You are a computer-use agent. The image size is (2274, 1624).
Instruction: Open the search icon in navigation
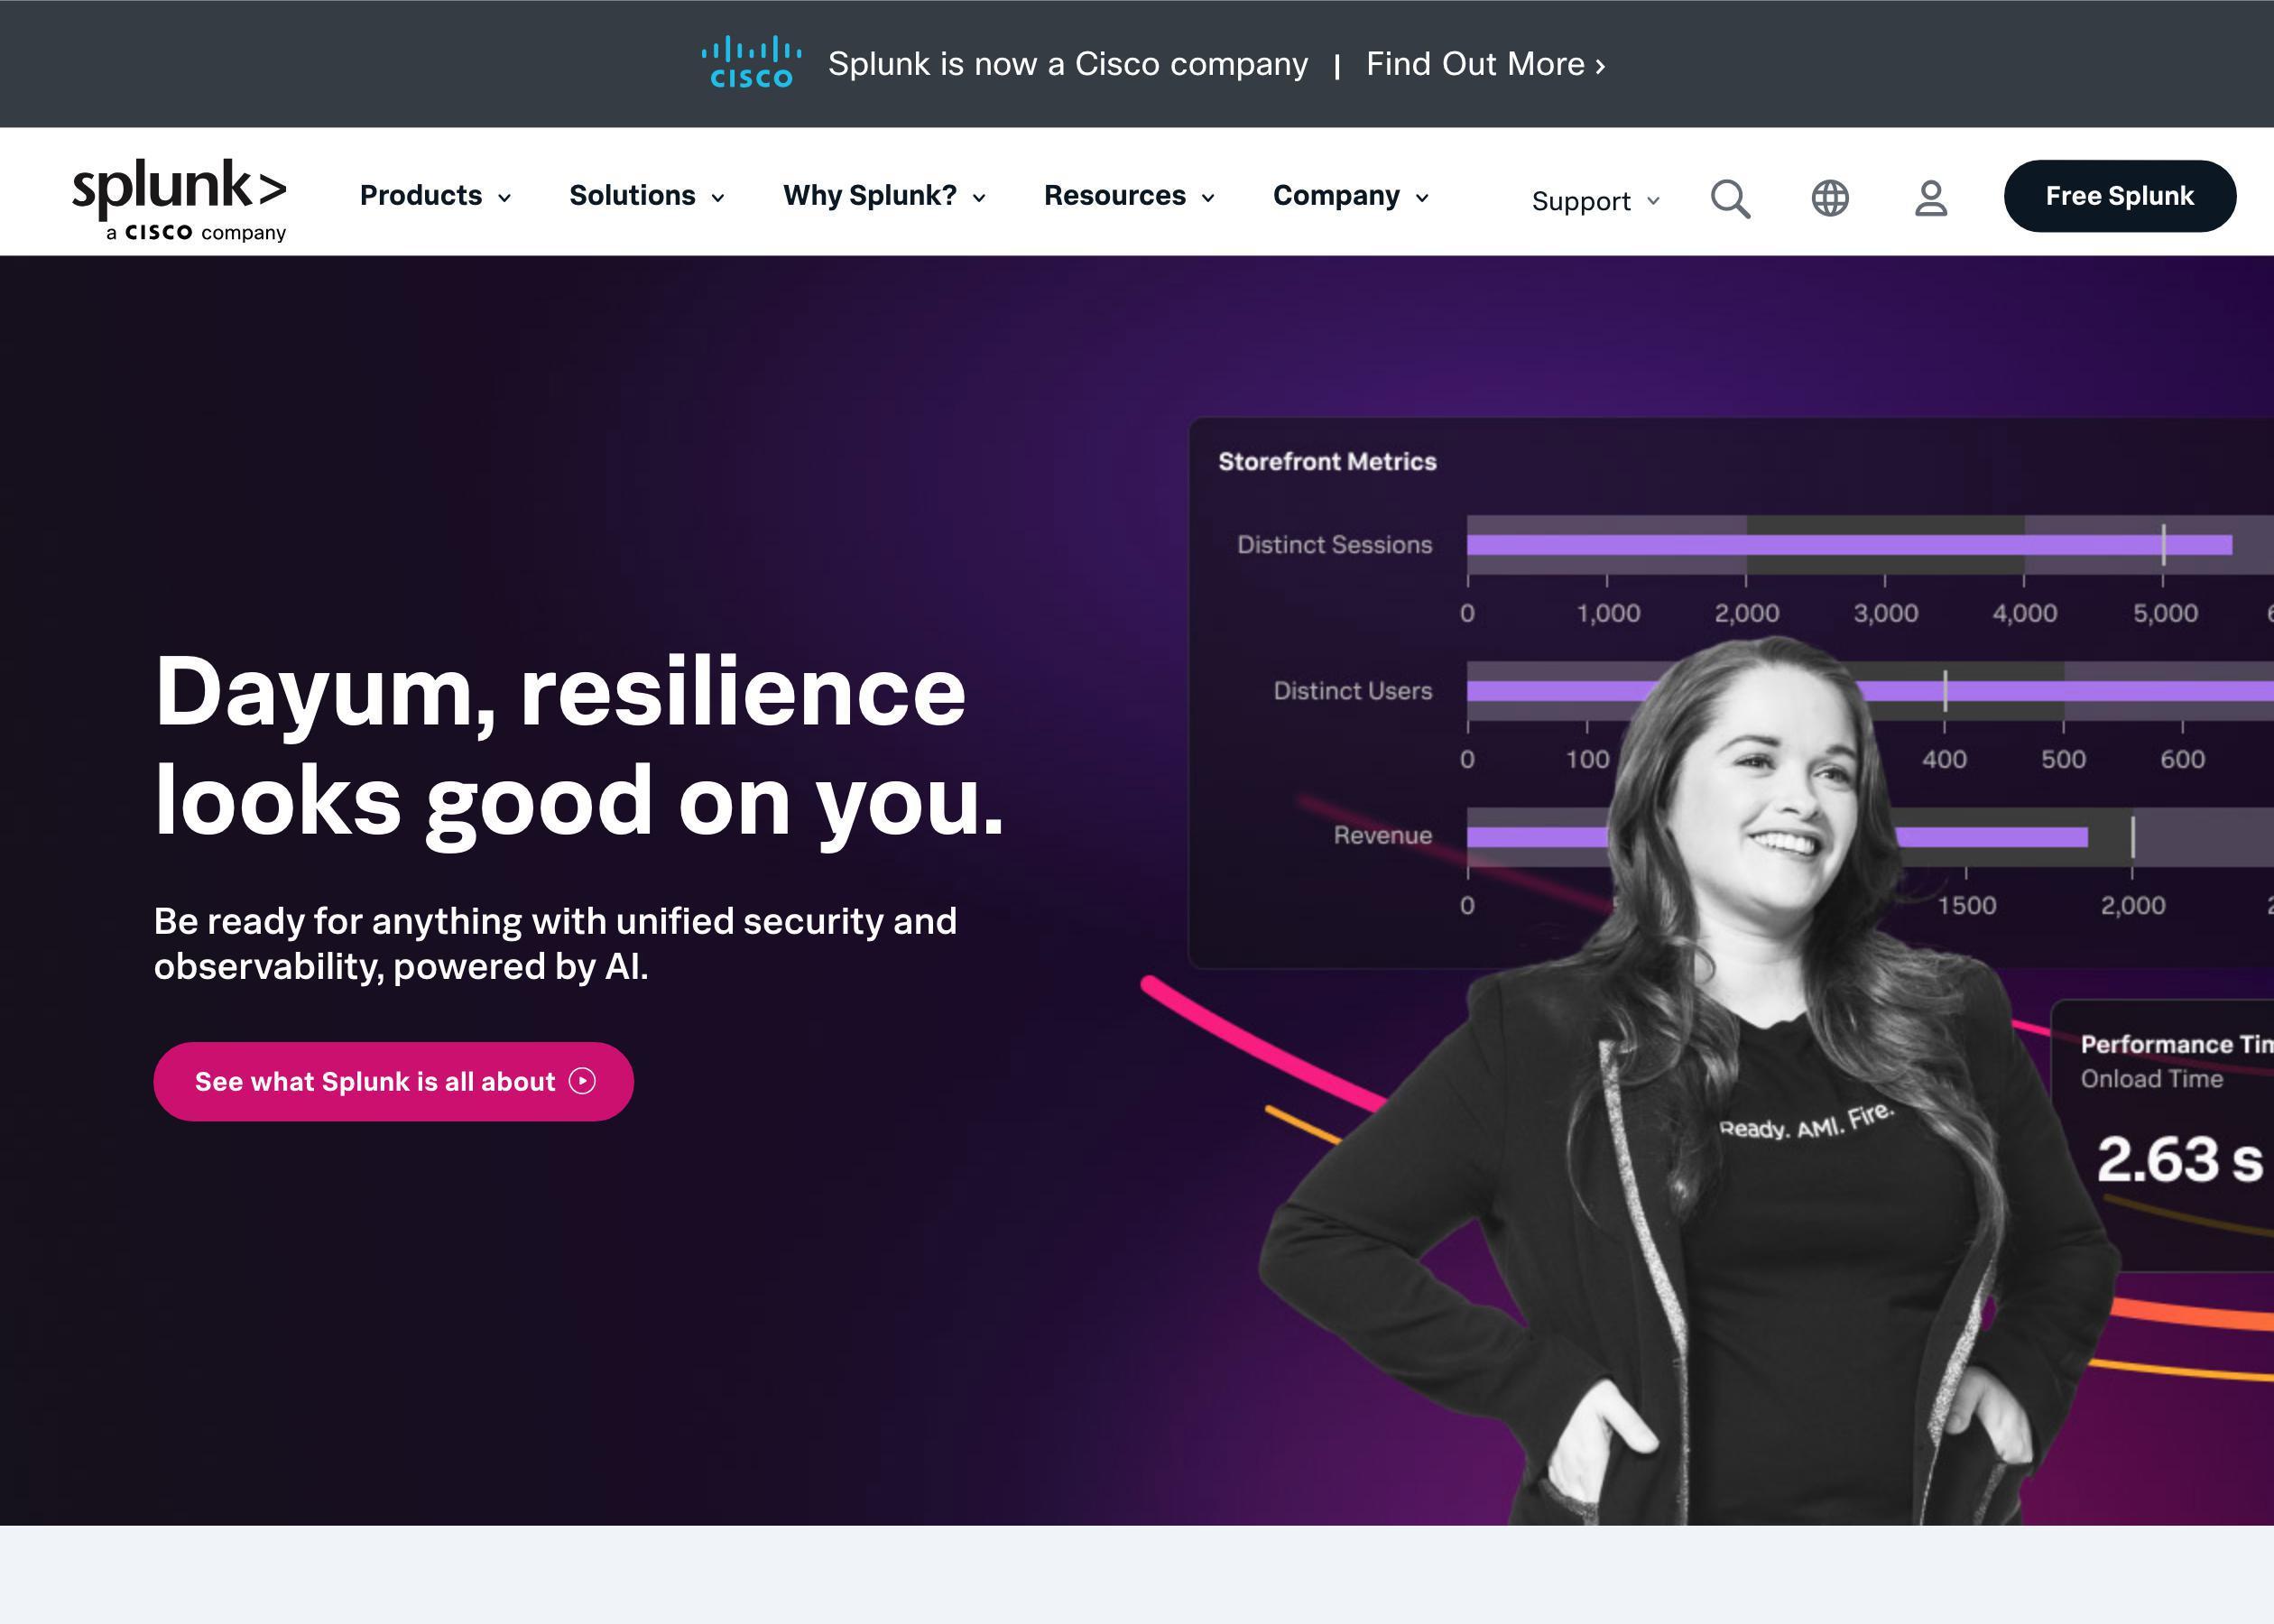pyautogui.click(x=1731, y=195)
